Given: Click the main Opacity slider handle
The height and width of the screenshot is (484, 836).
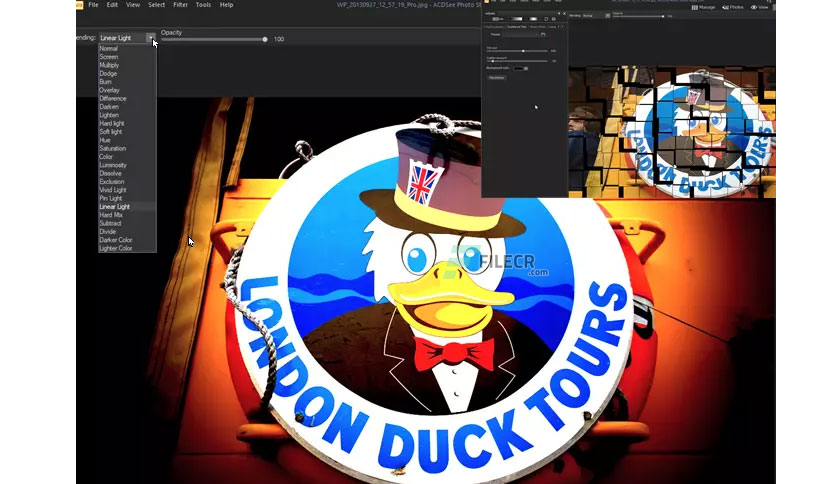Looking at the screenshot, I should point(265,39).
